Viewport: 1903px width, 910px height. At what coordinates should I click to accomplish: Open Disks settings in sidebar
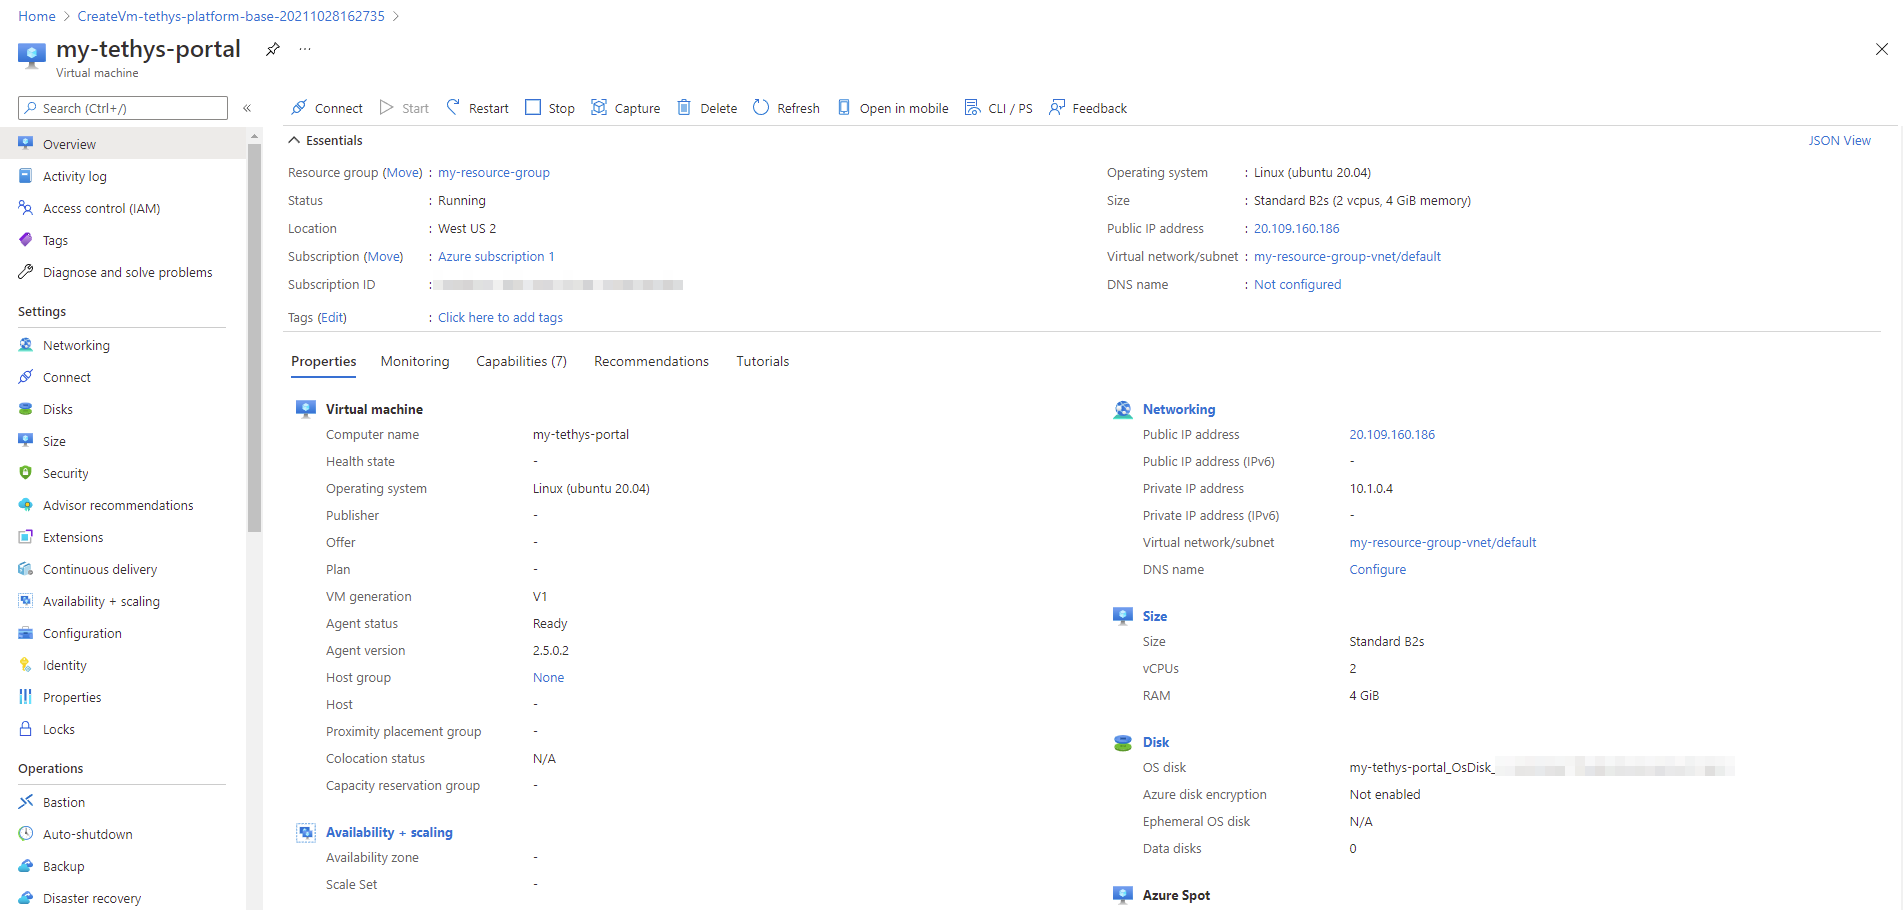point(58,409)
